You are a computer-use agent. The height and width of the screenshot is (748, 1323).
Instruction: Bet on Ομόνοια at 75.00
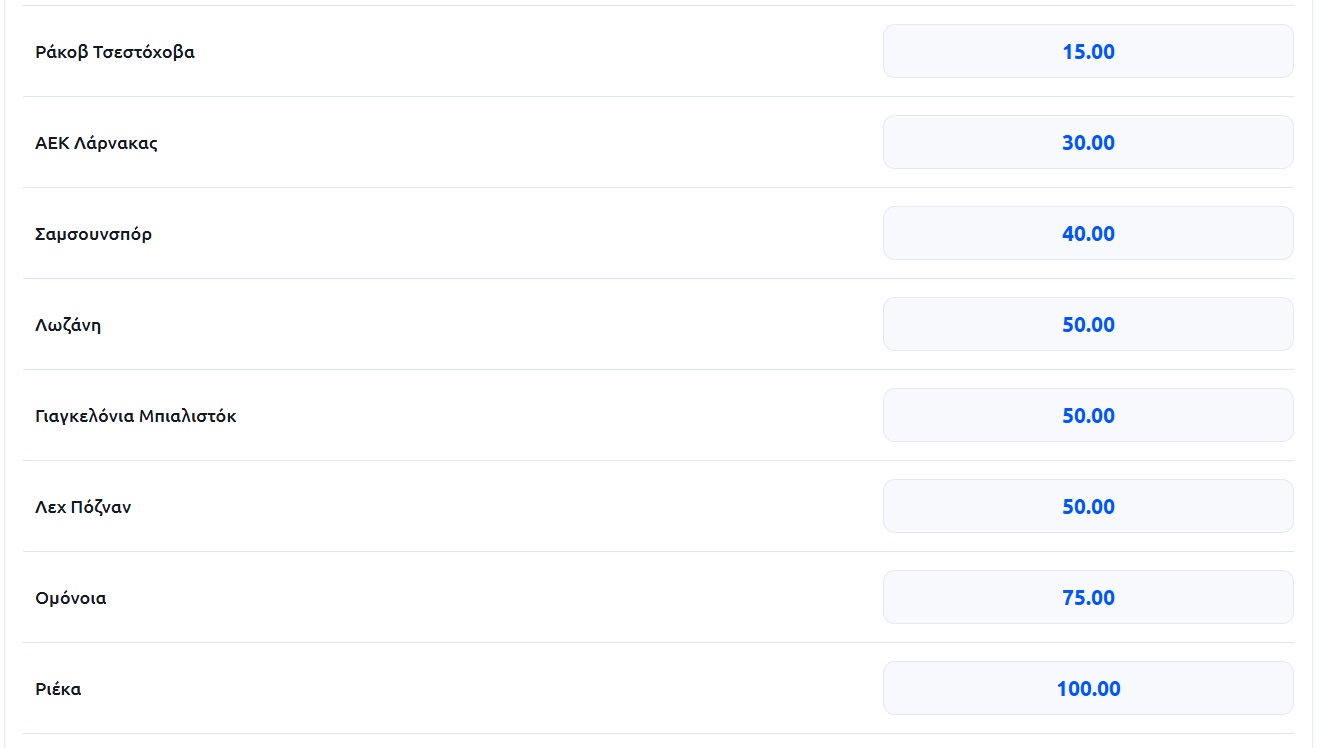(1088, 598)
